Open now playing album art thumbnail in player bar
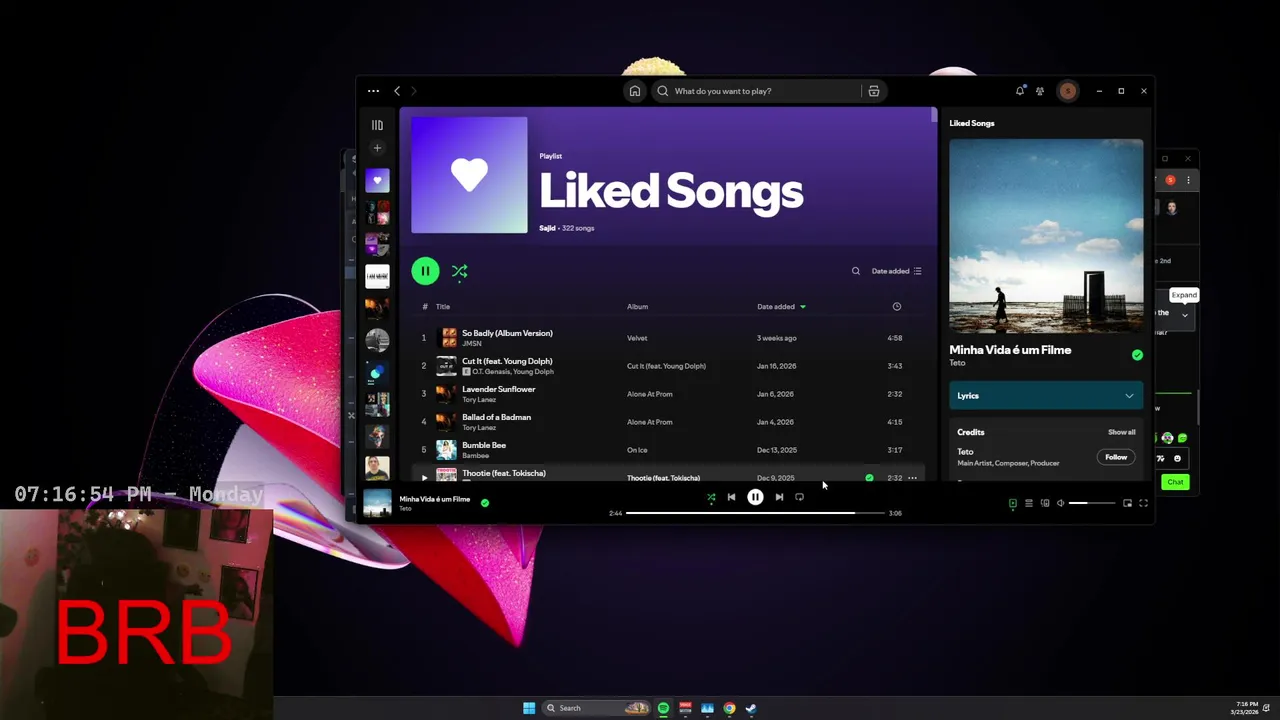The height and width of the screenshot is (720, 1280). (377, 503)
